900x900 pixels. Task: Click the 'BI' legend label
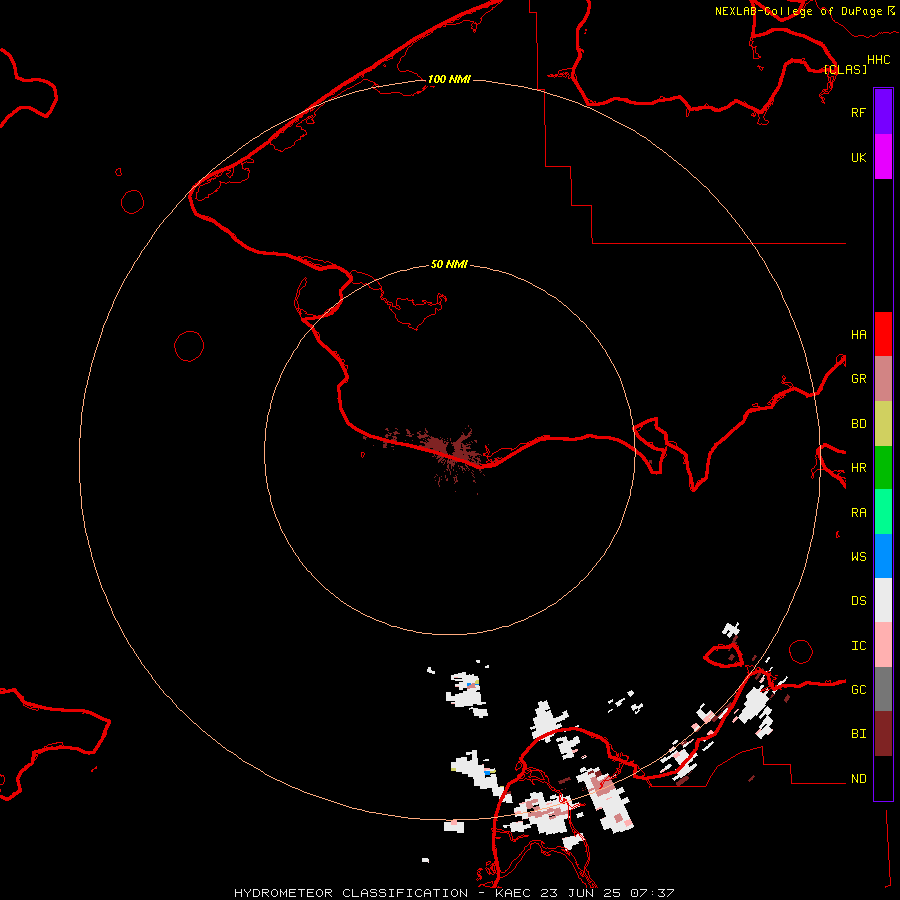point(858,734)
